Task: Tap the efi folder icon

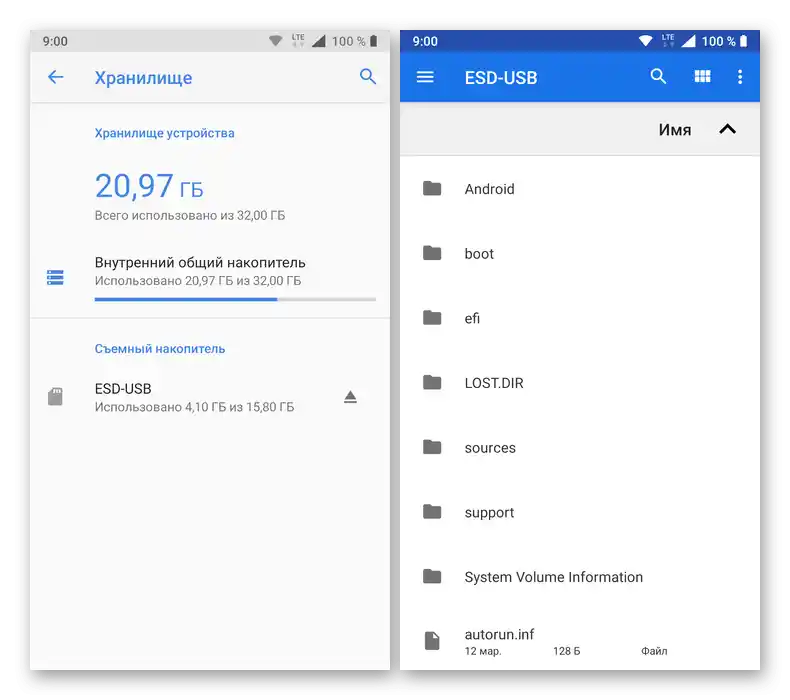Action: click(x=432, y=317)
